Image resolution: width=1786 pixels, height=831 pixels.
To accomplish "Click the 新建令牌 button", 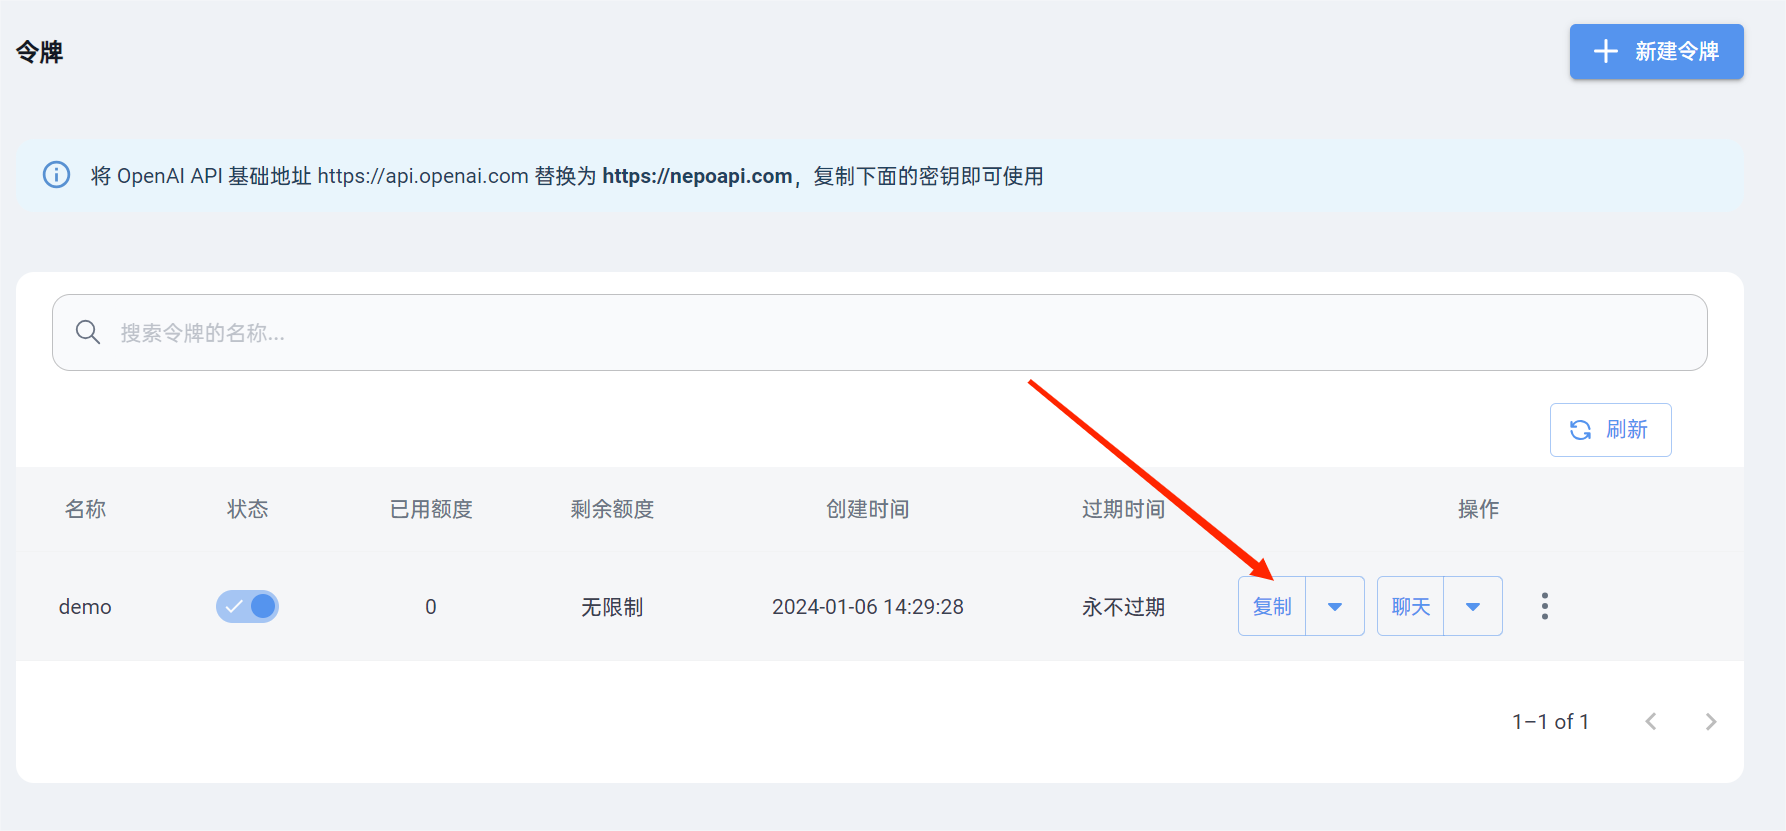I will click(1656, 52).
